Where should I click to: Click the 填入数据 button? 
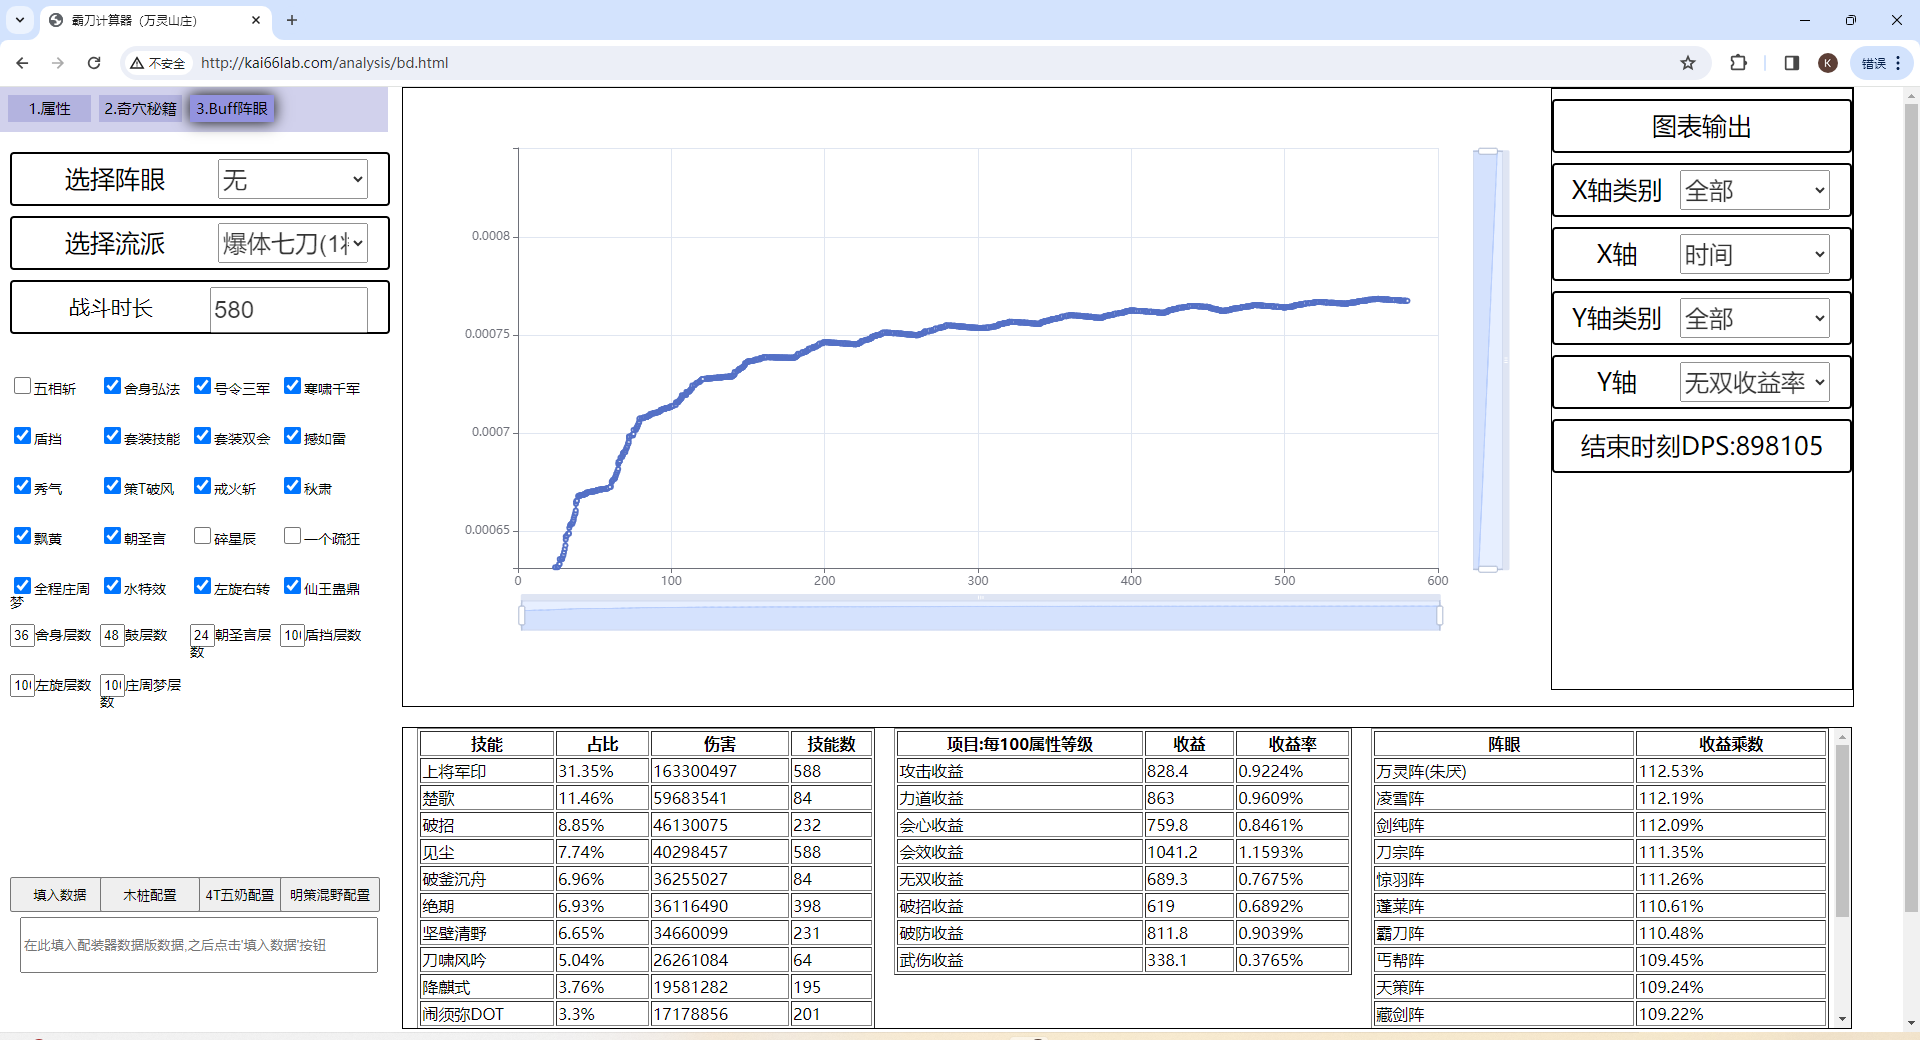pyautogui.click(x=59, y=895)
